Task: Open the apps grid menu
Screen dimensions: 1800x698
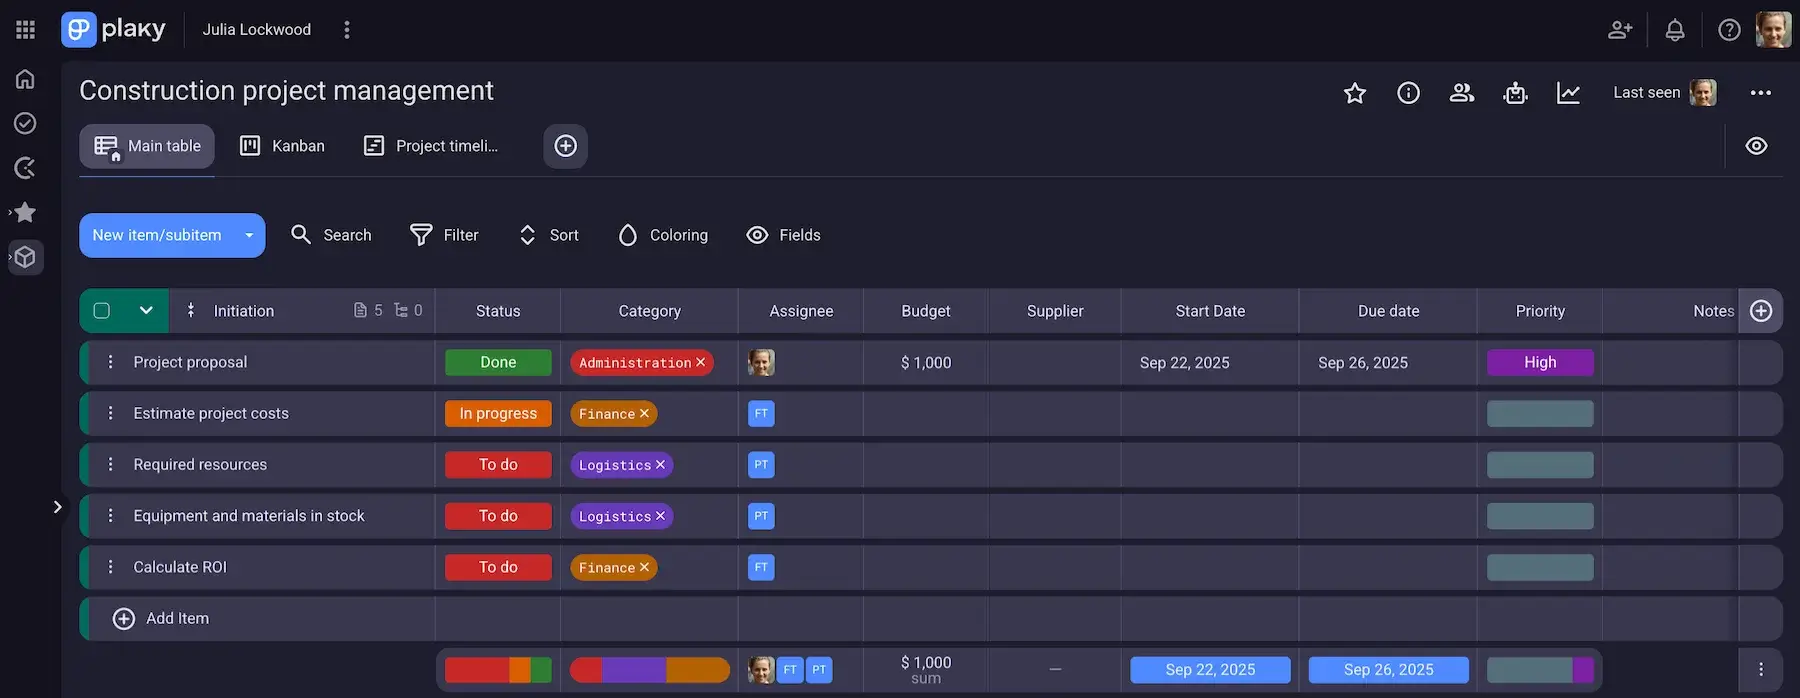Action: pyautogui.click(x=26, y=30)
